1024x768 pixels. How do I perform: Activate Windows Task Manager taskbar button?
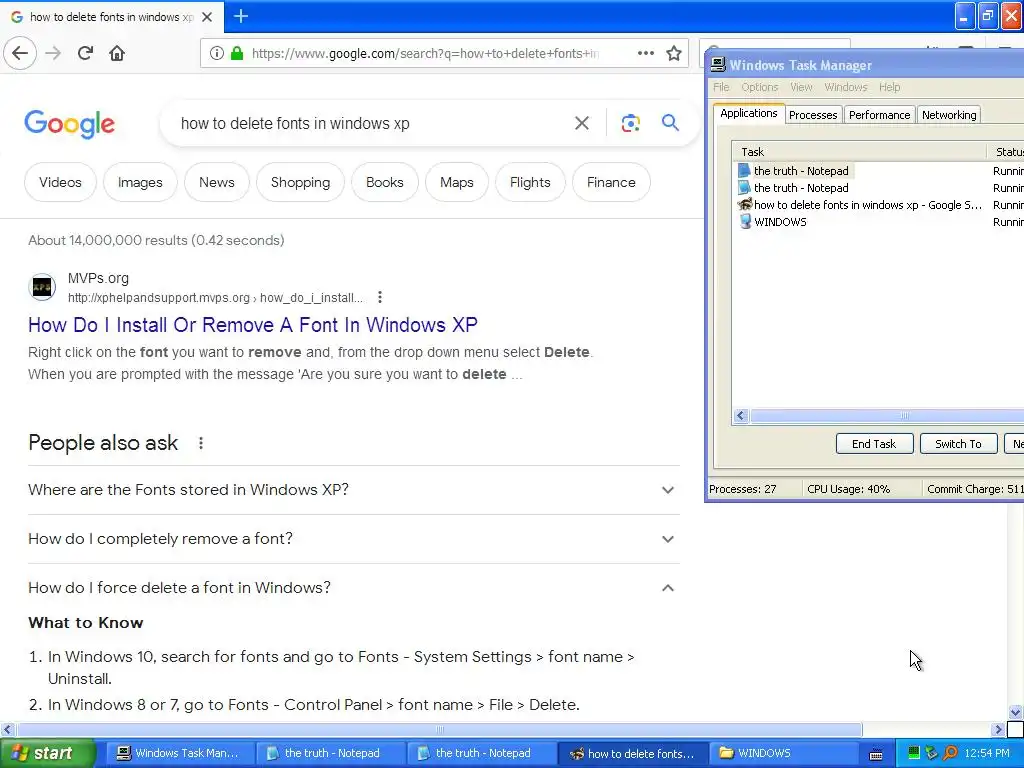click(178, 754)
